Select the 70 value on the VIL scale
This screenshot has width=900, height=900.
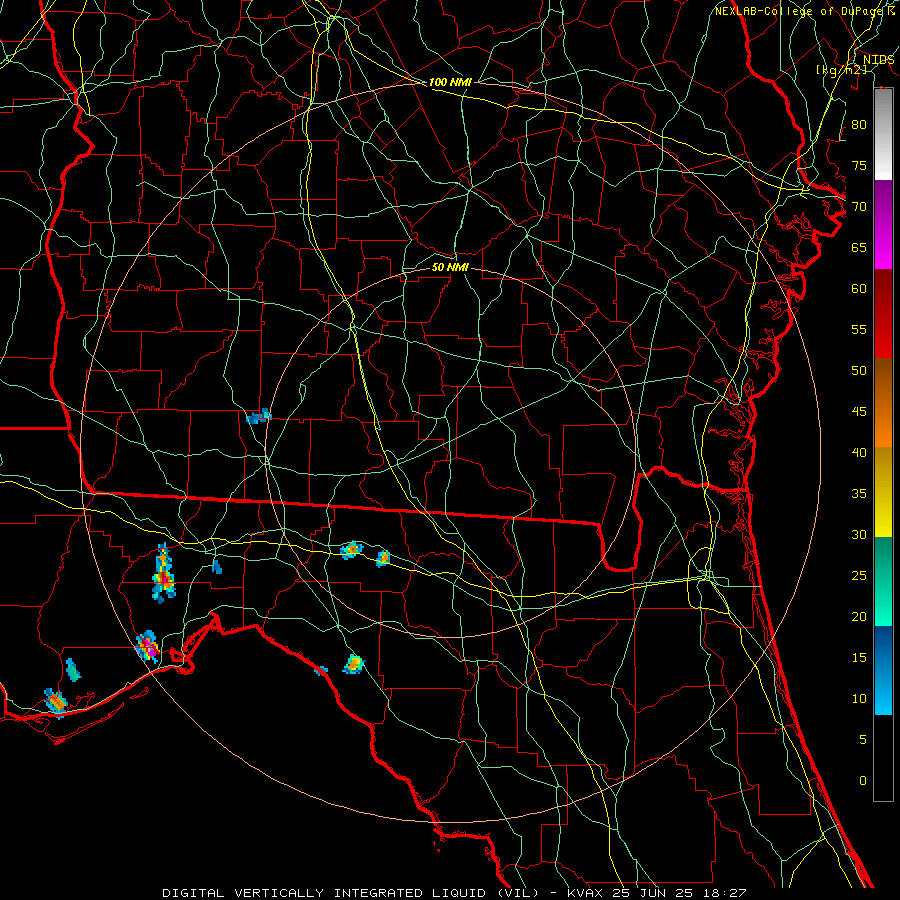859,207
